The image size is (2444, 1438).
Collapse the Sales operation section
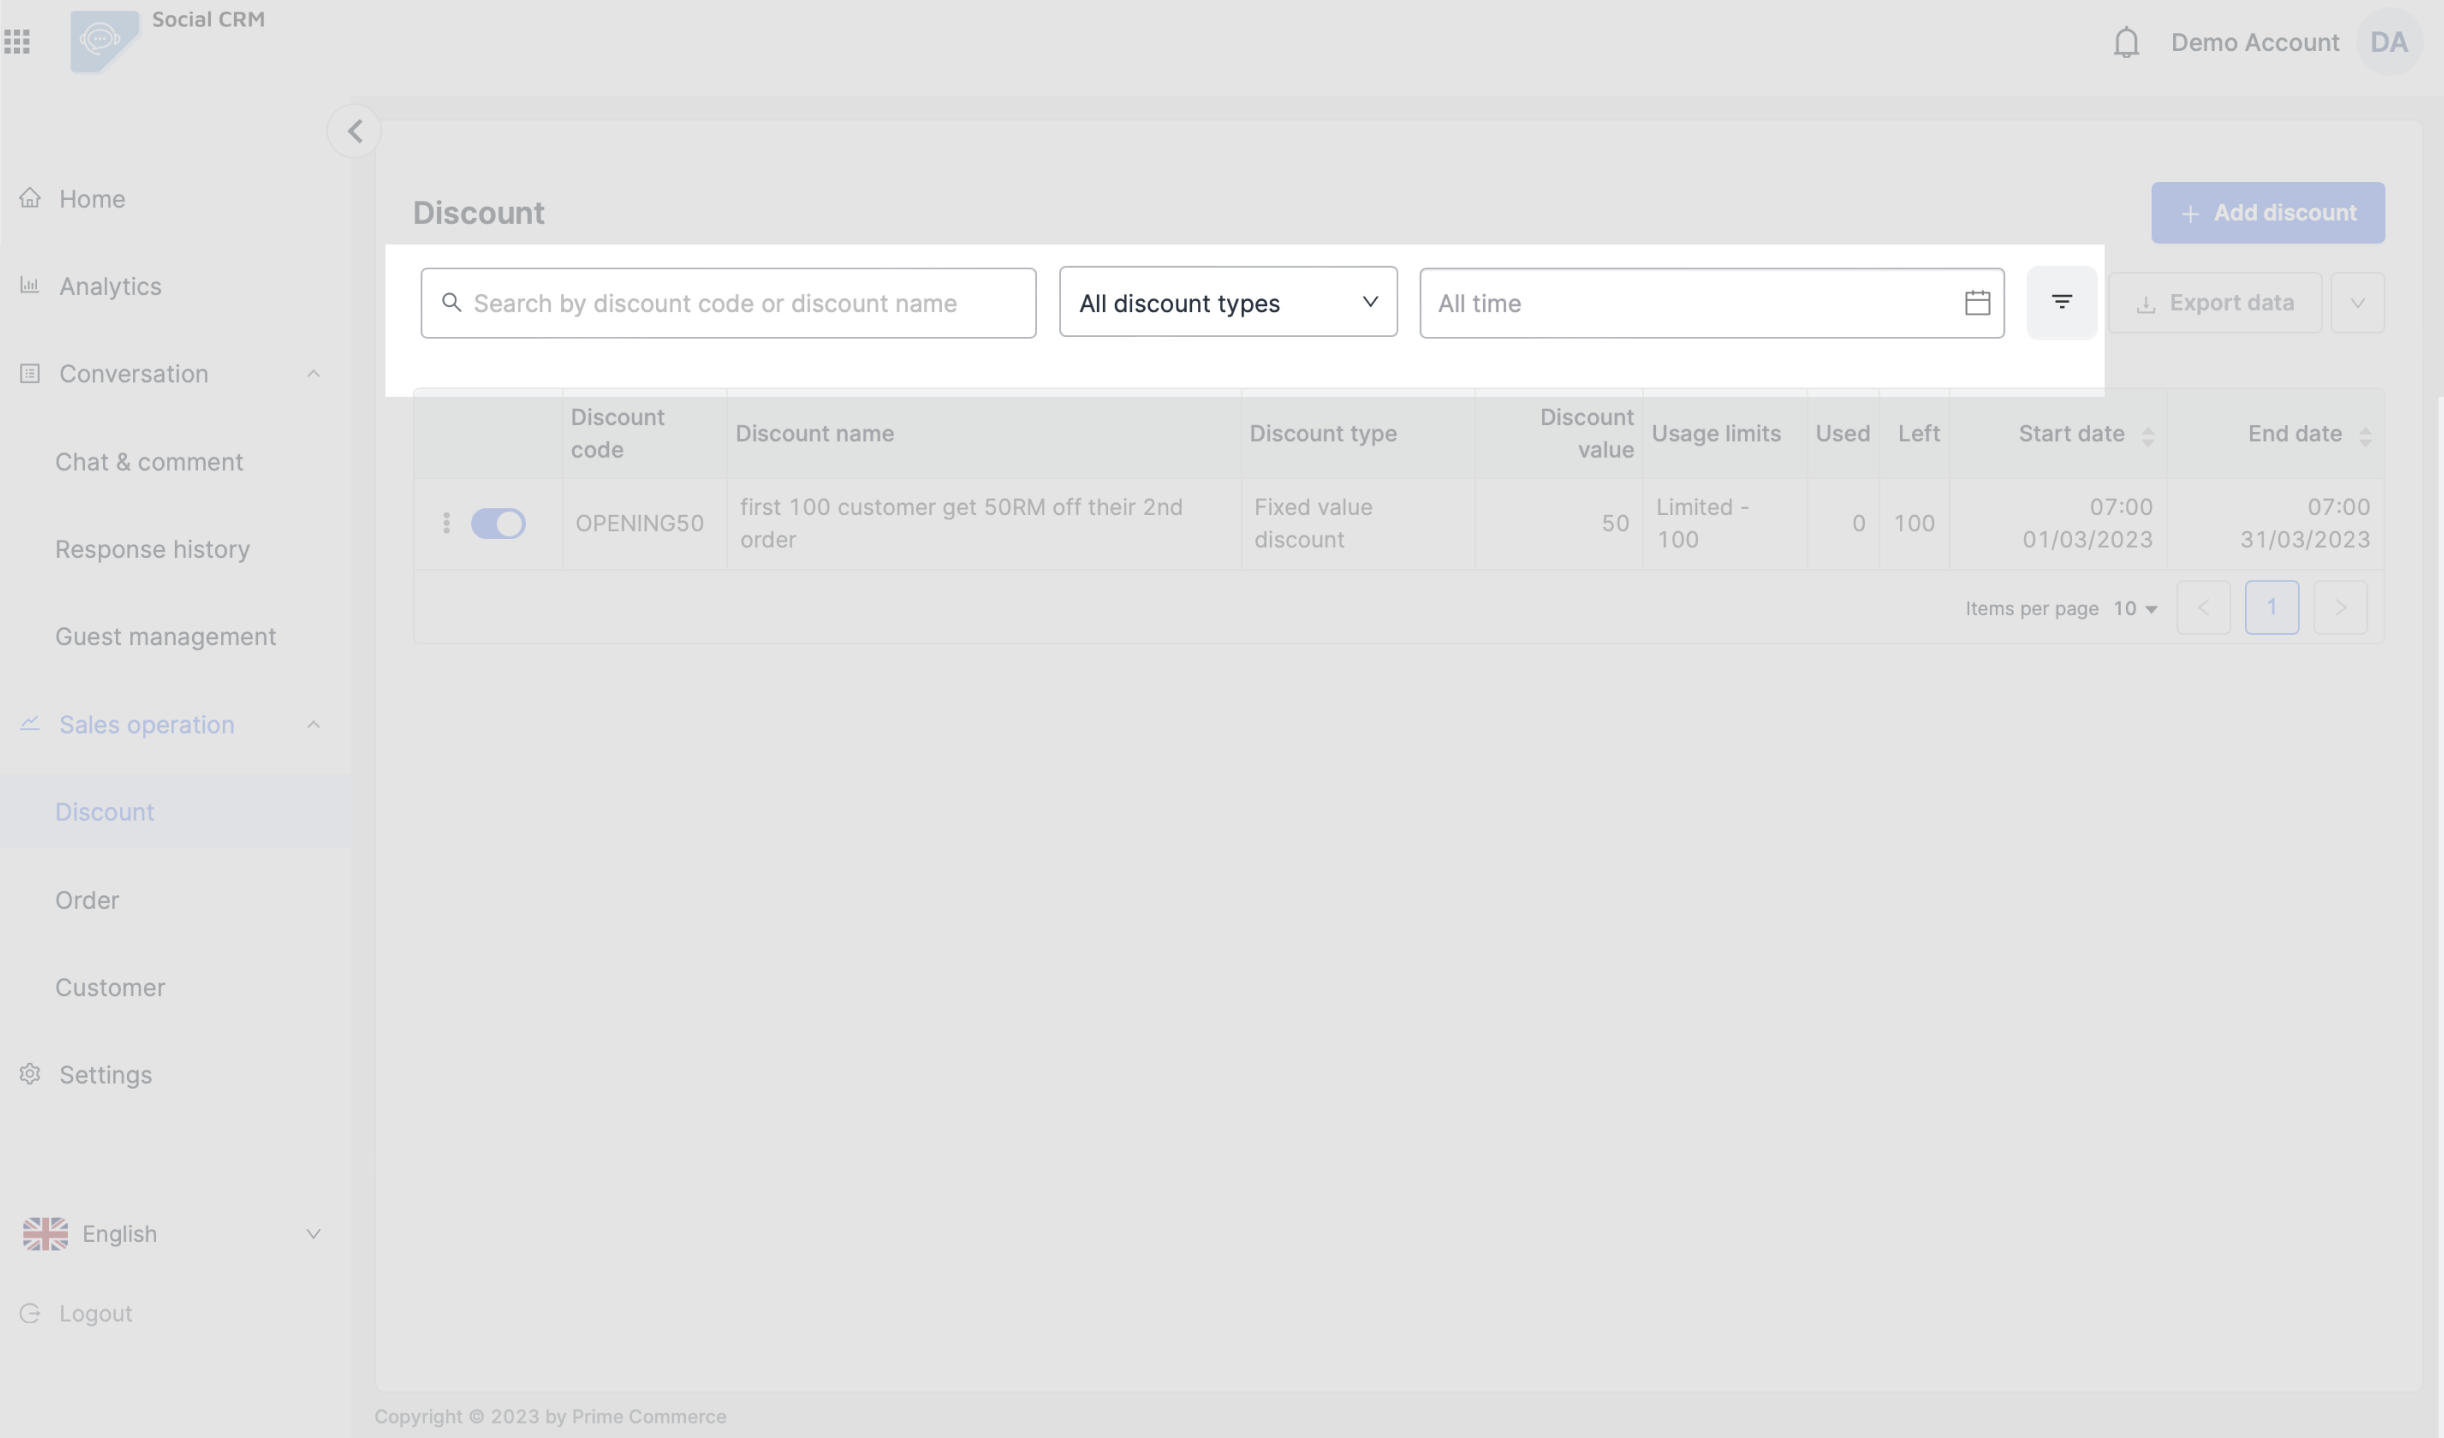312,725
